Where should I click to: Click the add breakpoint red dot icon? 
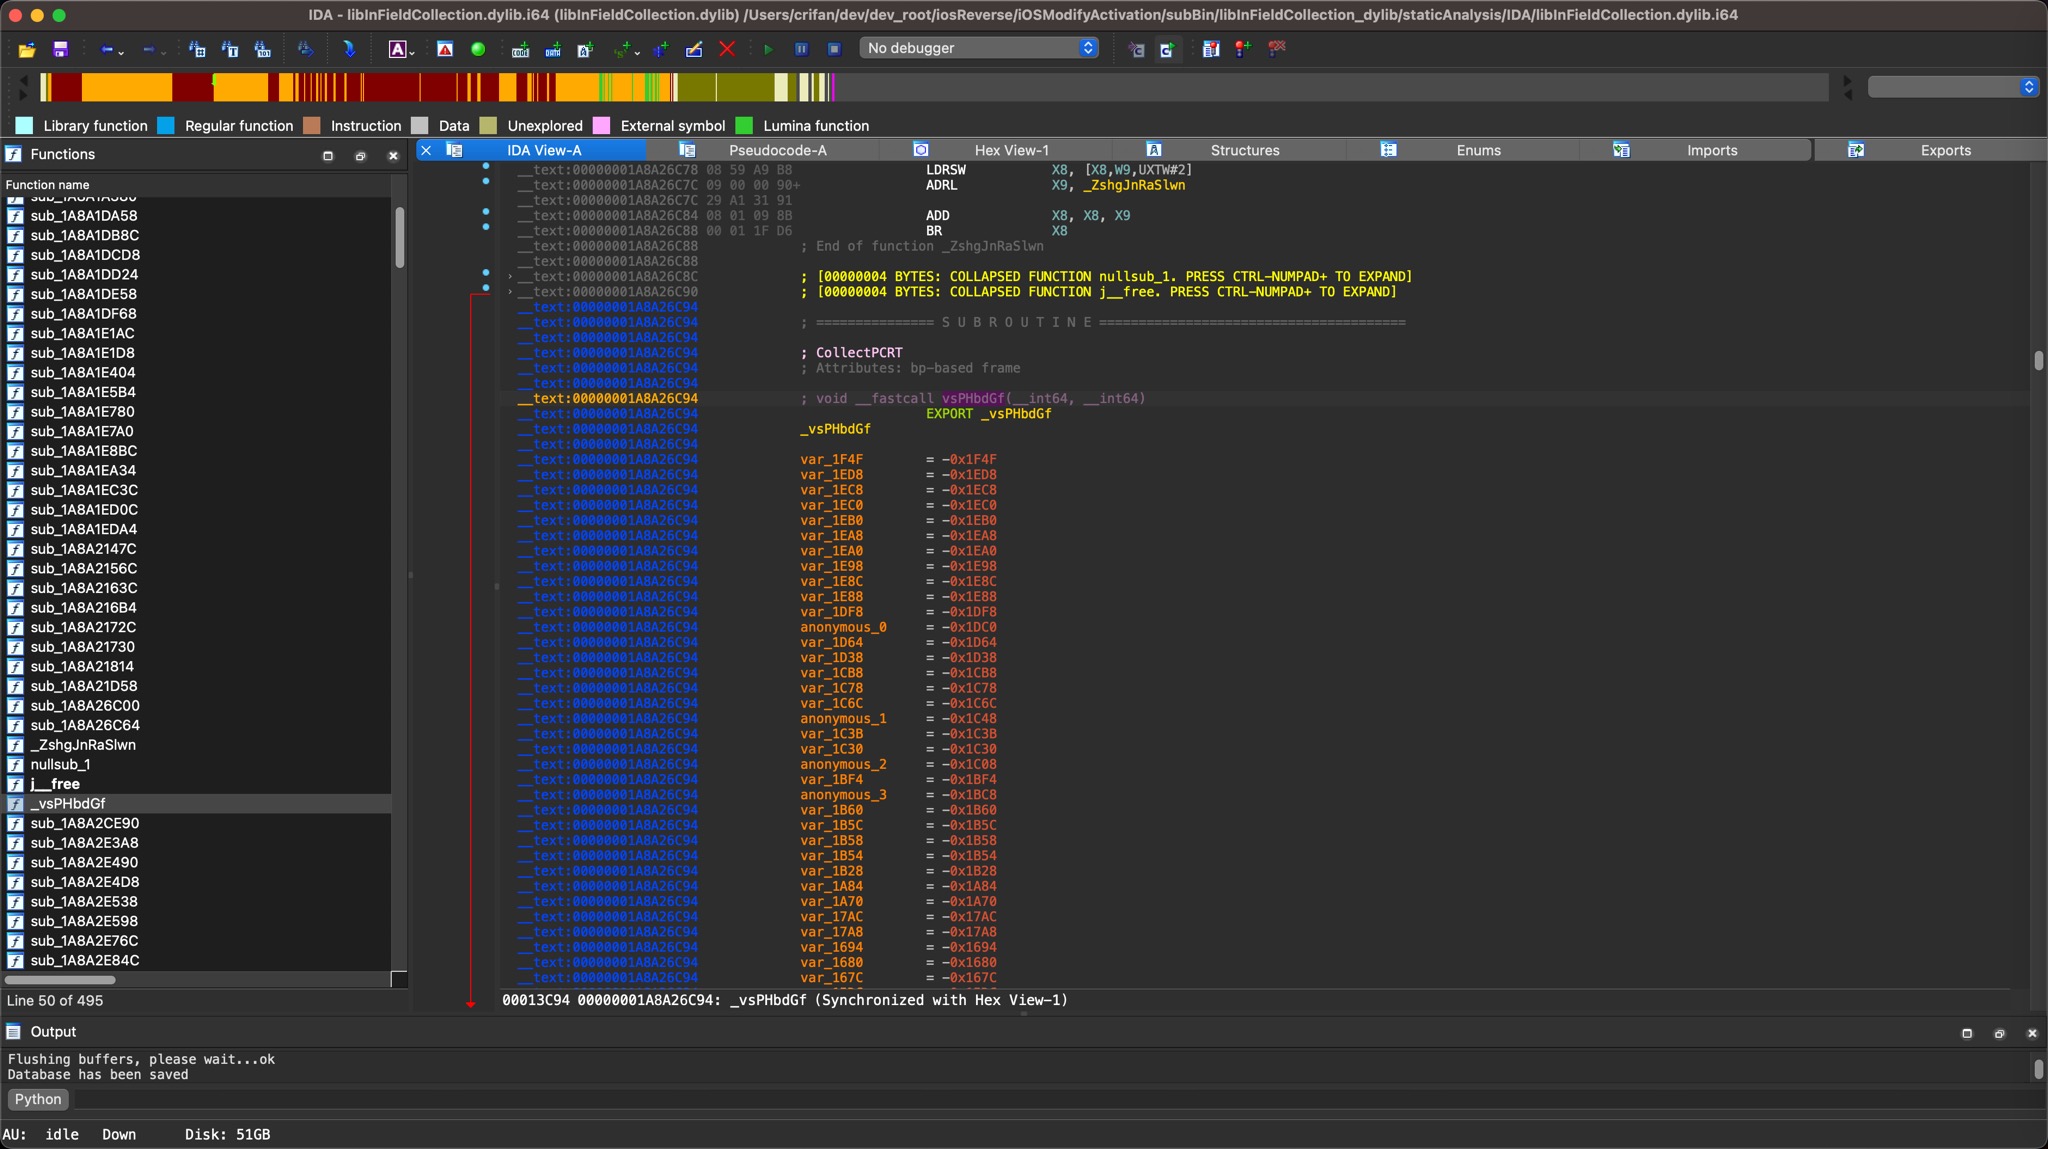[x=1243, y=49]
